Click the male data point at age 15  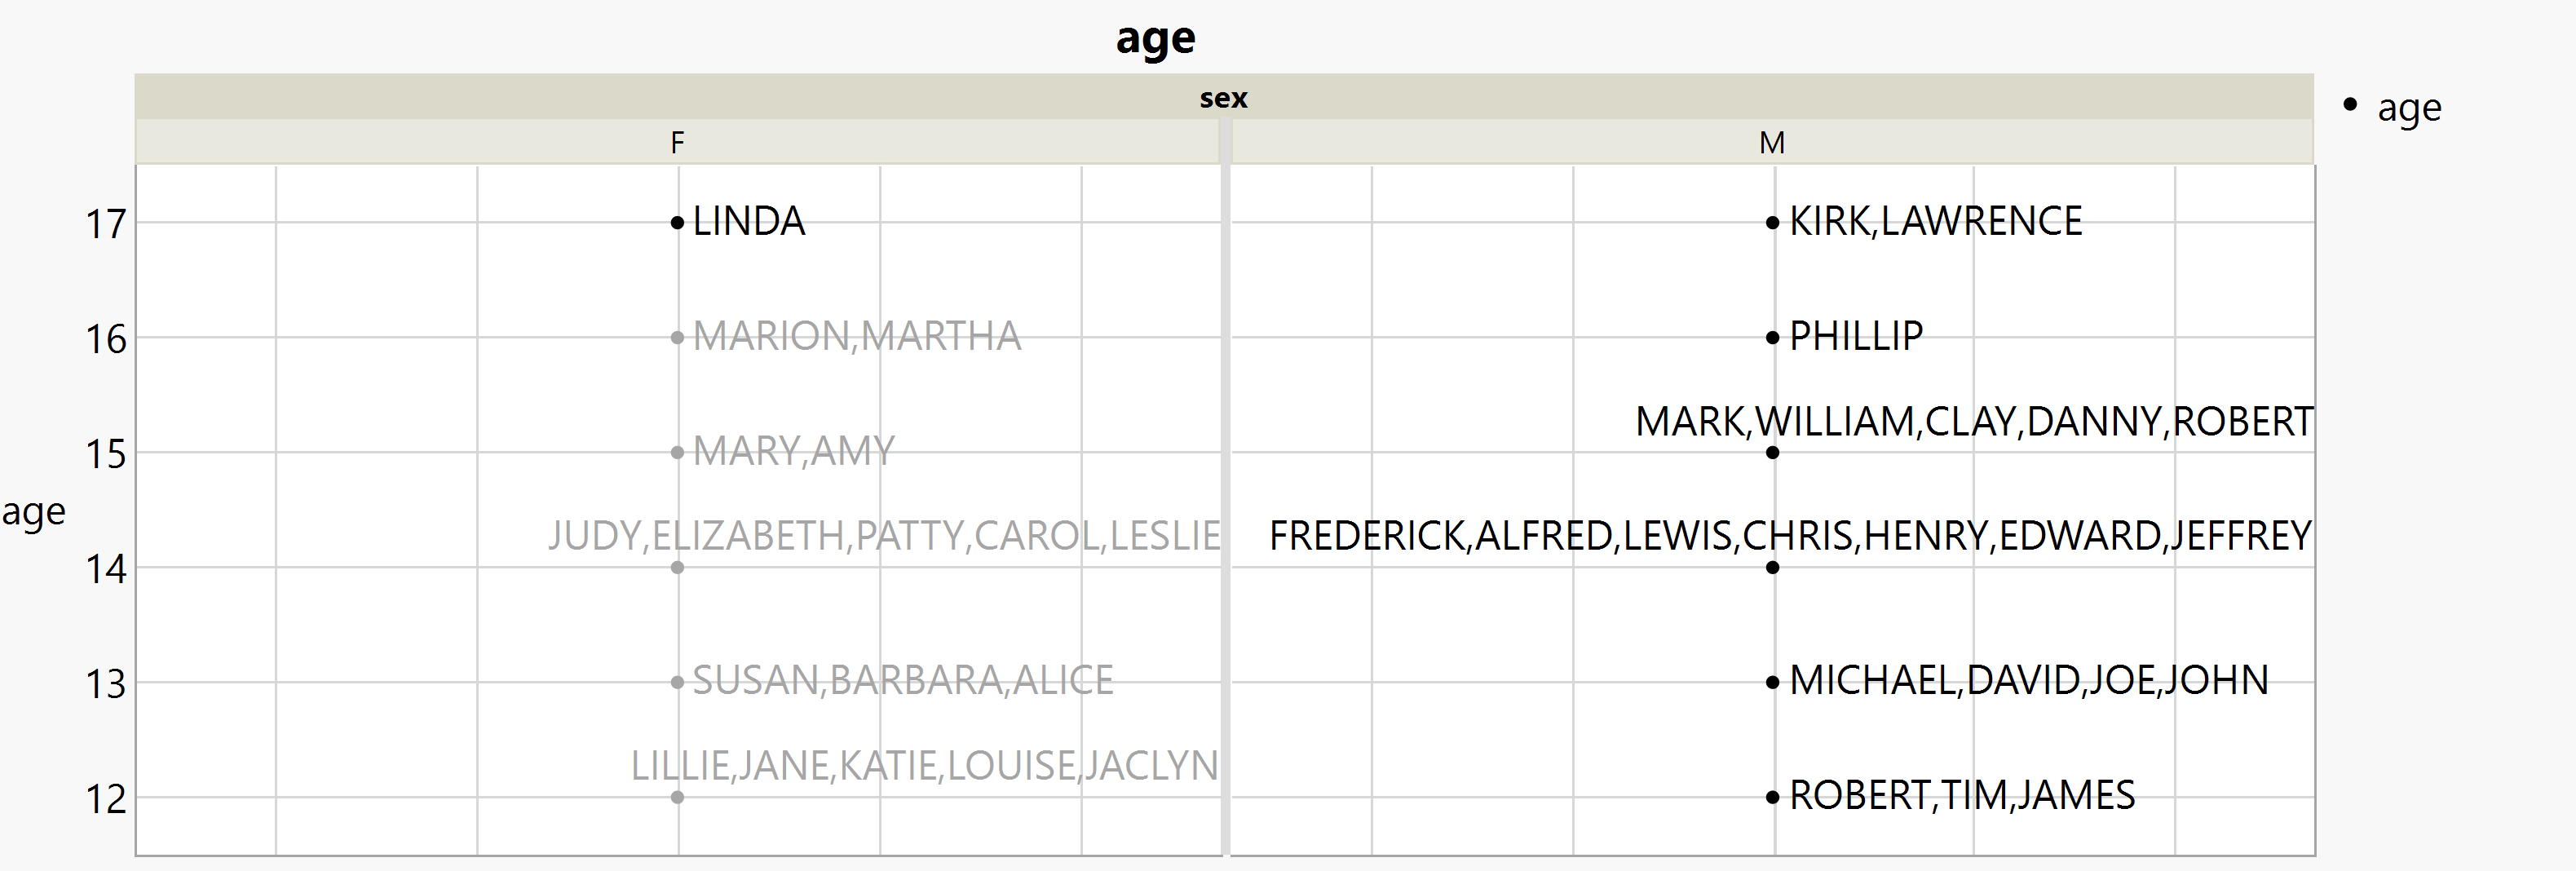[1772, 452]
